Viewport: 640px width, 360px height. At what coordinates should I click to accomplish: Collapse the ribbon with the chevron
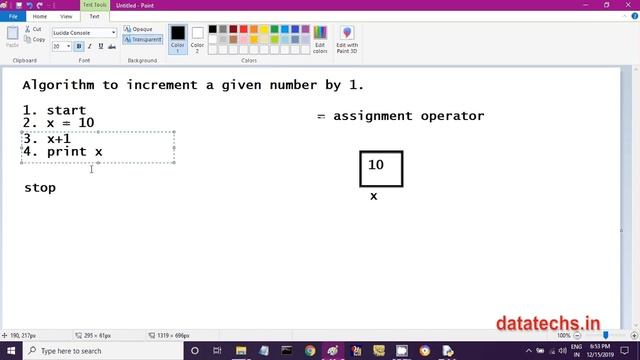(624, 16)
